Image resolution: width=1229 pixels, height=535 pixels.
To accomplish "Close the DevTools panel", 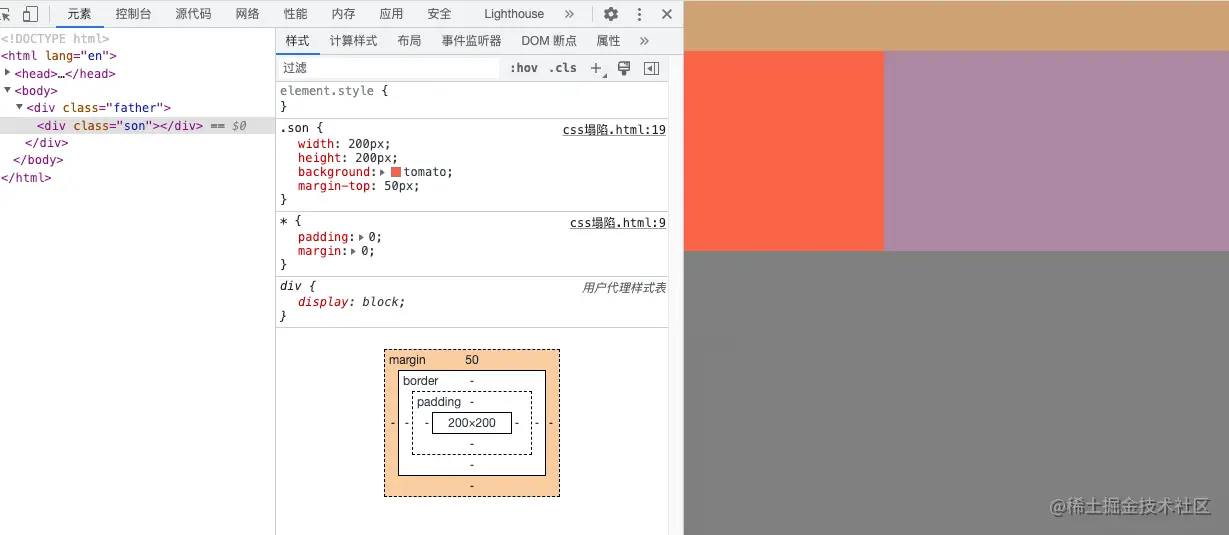I will pyautogui.click(x=667, y=14).
